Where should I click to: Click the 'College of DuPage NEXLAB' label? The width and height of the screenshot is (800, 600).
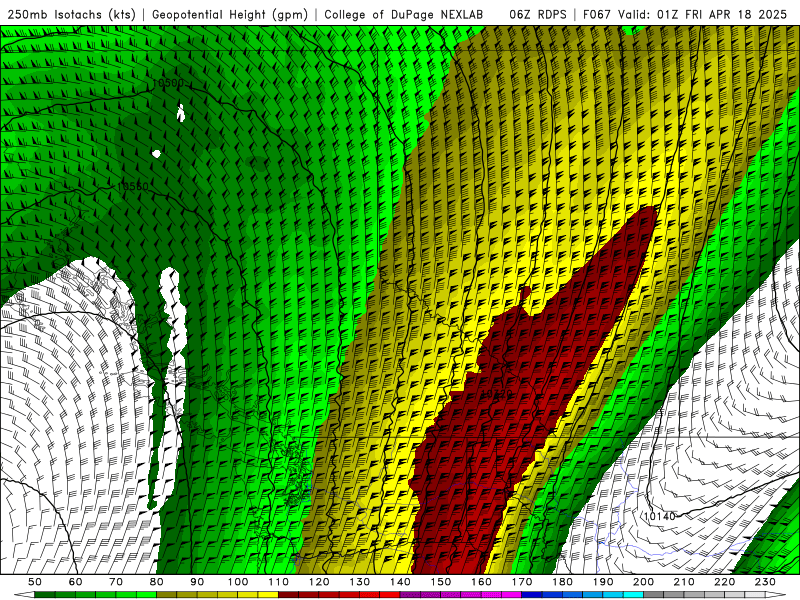pos(403,14)
